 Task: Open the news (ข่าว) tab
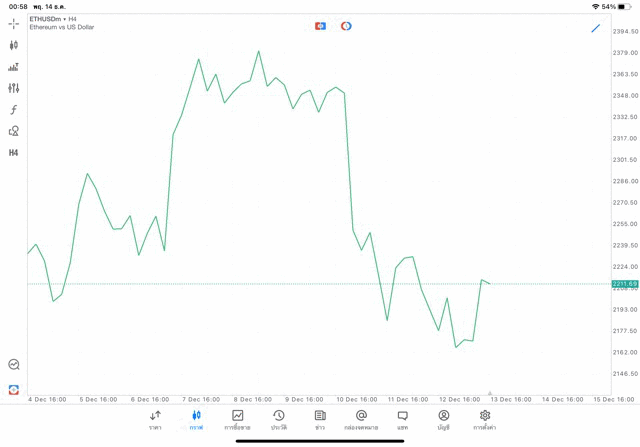pos(320,420)
